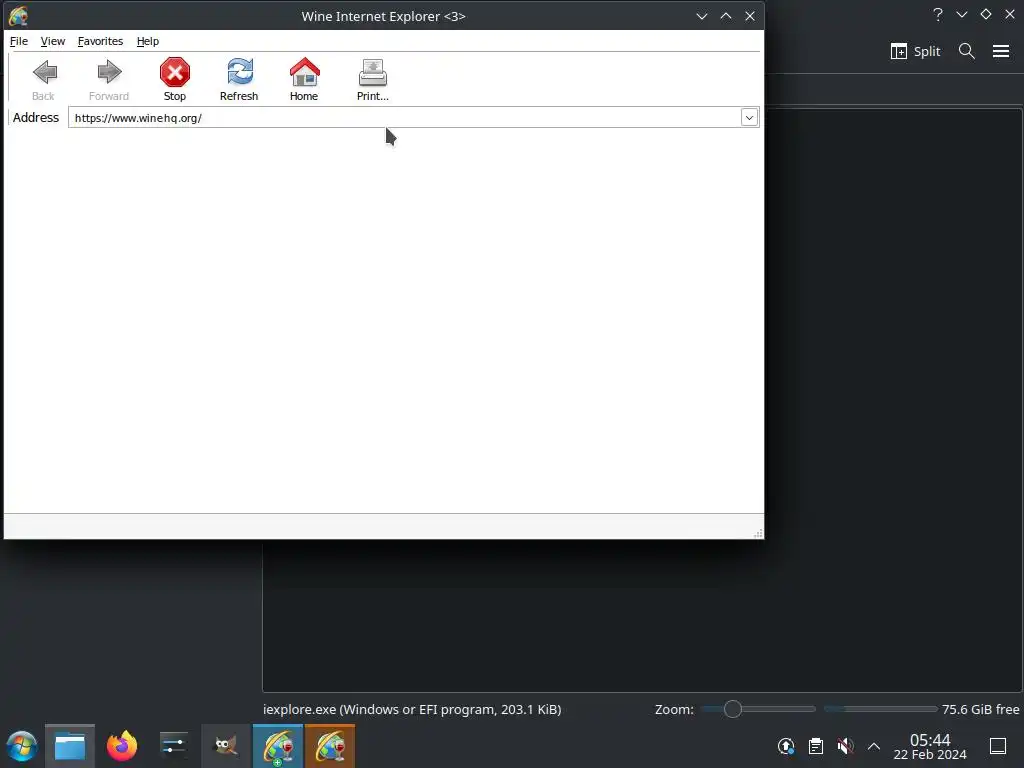This screenshot has height=768, width=1024.
Task: Expand hidden system tray icons
Action: (874, 746)
